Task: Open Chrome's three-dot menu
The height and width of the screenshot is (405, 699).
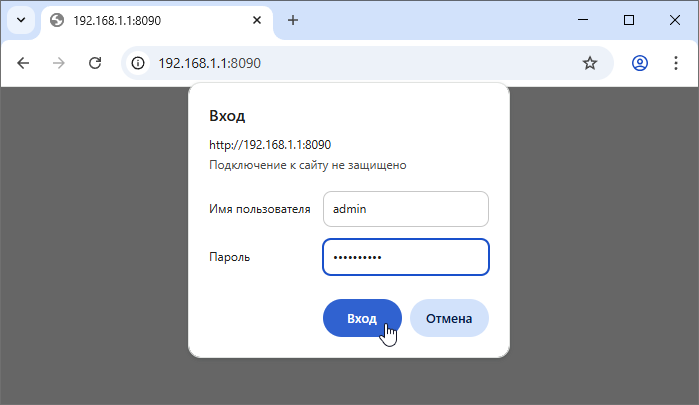Action: tap(675, 63)
